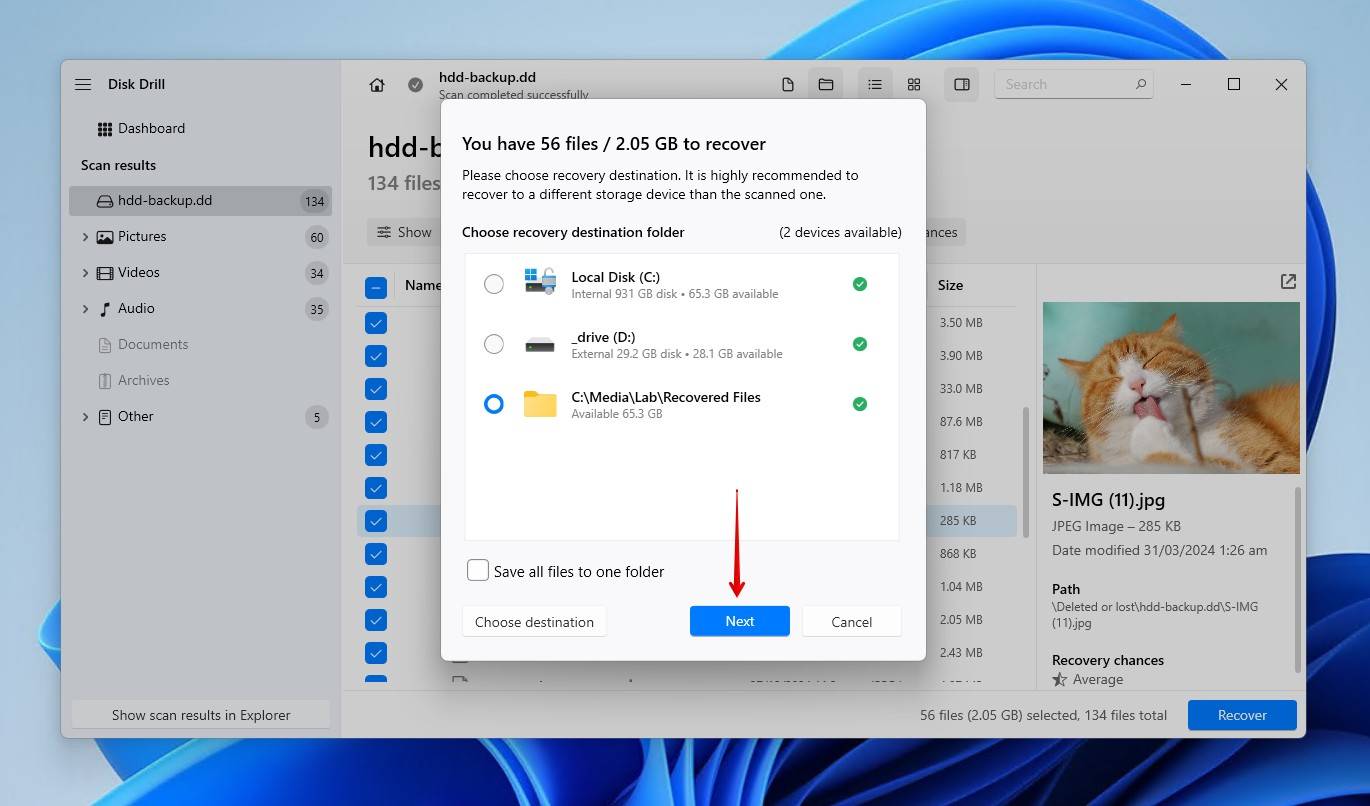Image resolution: width=1370 pixels, height=806 pixels.
Task: Select the grid view layout icon
Action: [x=914, y=85]
